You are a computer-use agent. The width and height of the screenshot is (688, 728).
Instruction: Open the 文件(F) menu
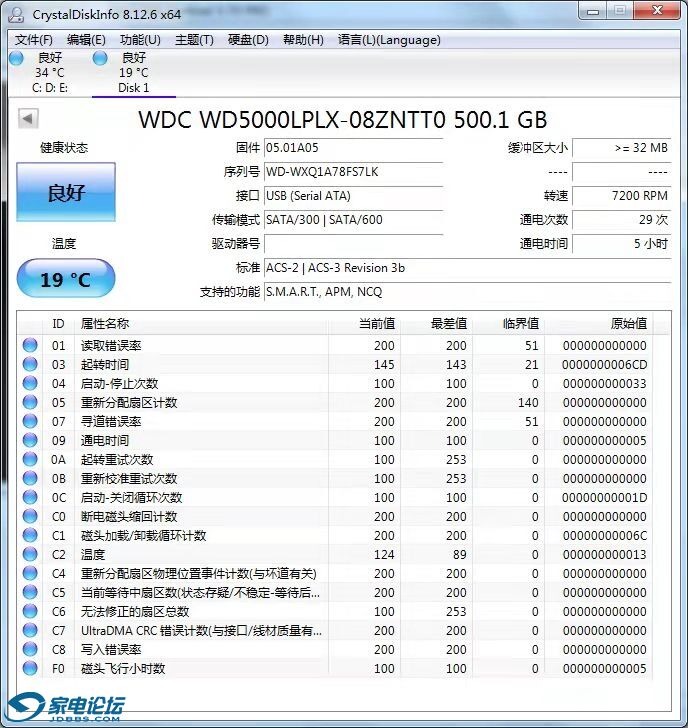(x=33, y=40)
